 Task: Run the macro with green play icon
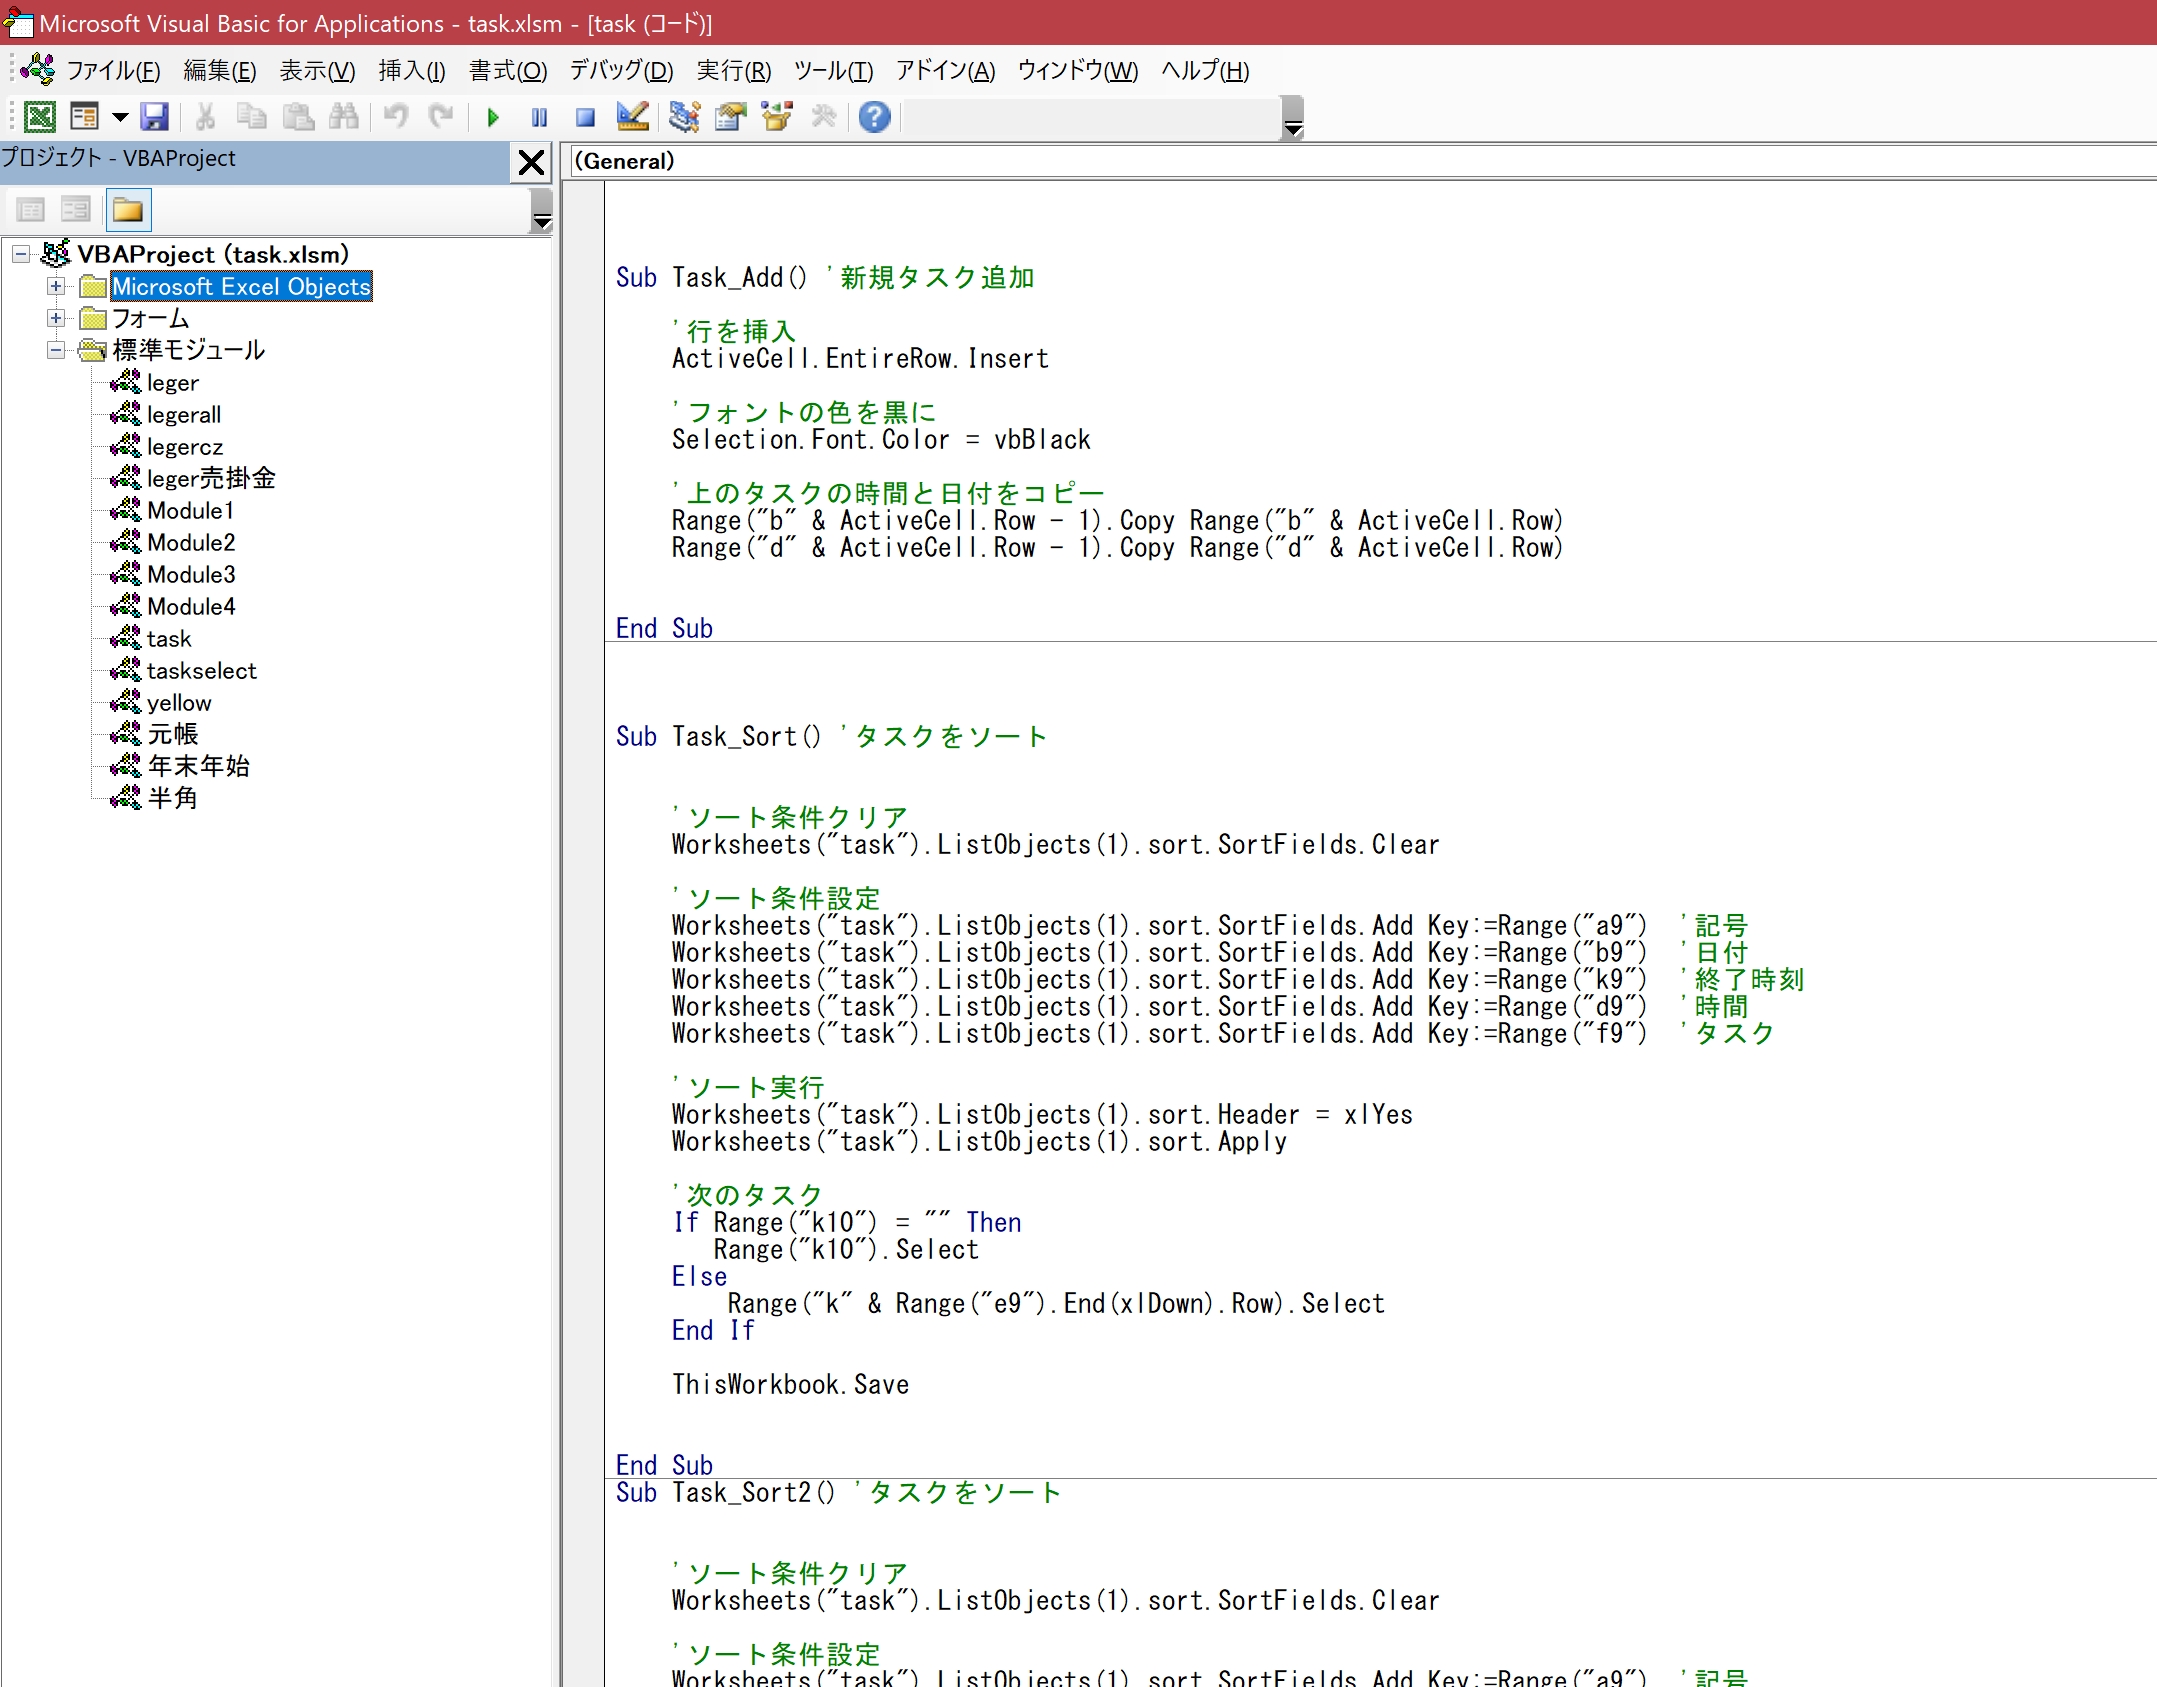click(x=493, y=117)
